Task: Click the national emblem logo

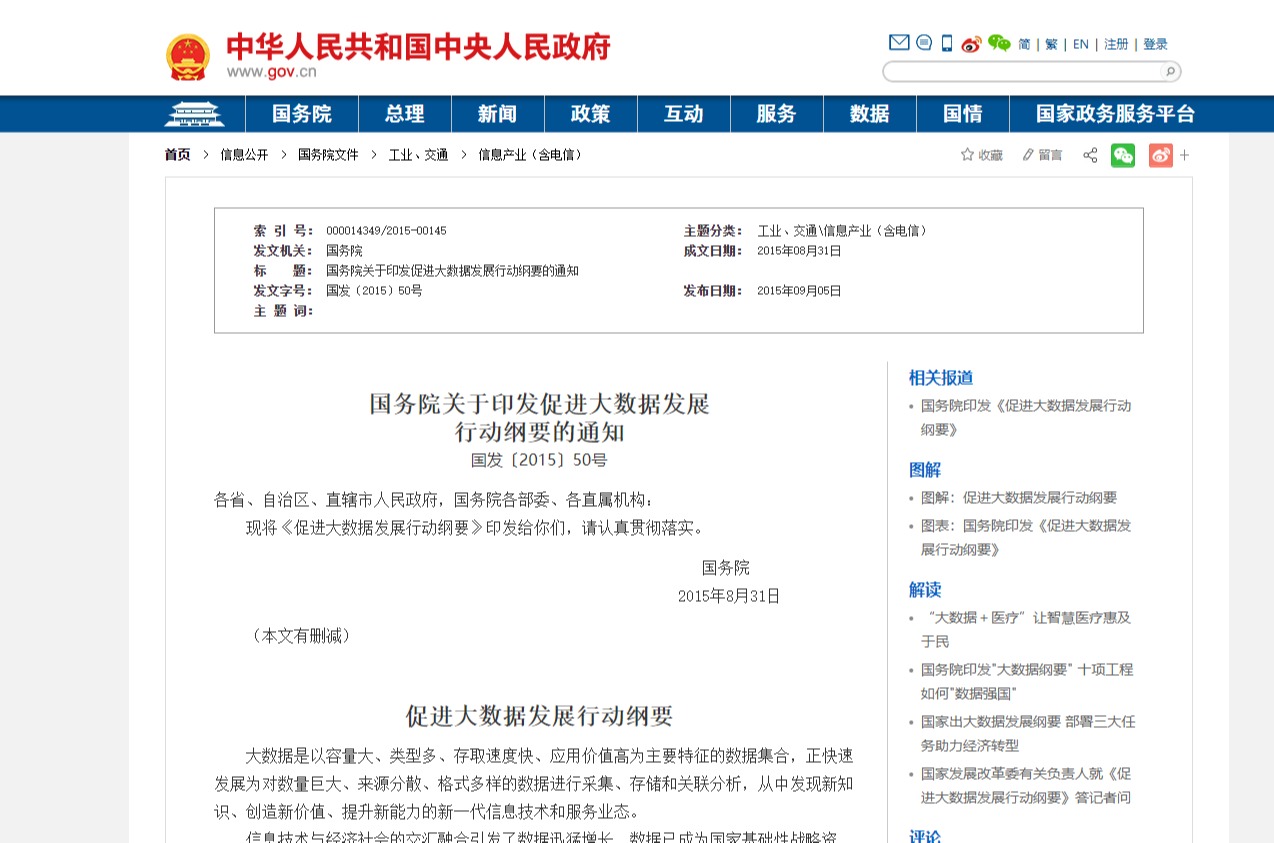Action: pyautogui.click(x=188, y=57)
